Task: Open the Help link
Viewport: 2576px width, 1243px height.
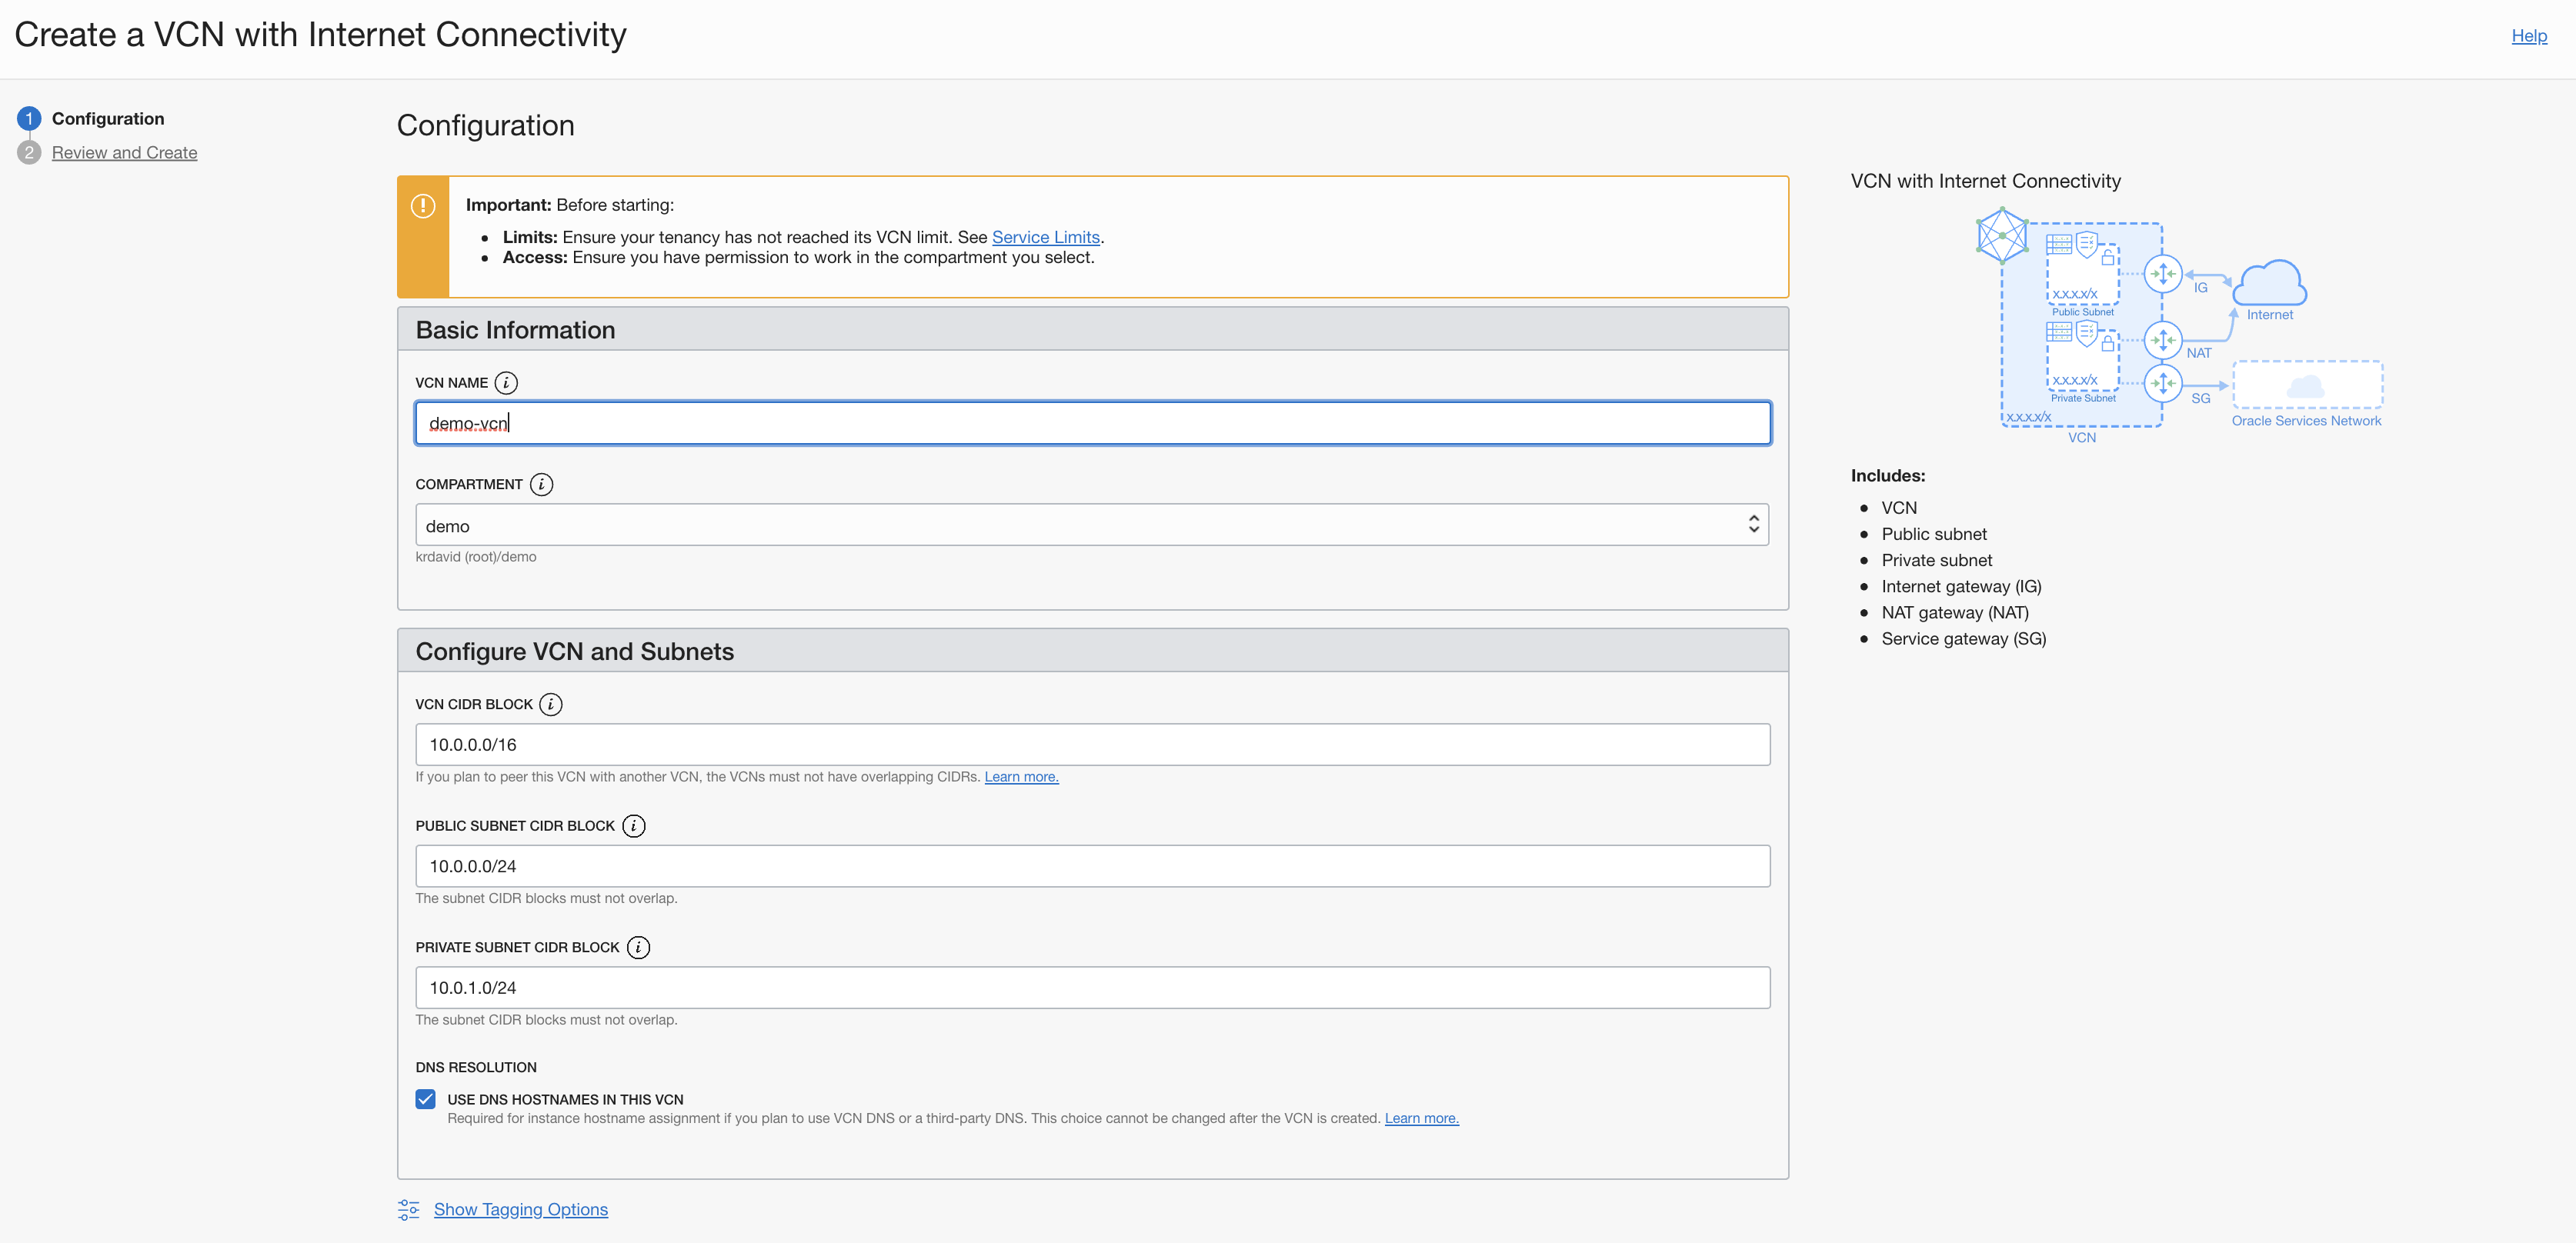Action: coord(2528,36)
